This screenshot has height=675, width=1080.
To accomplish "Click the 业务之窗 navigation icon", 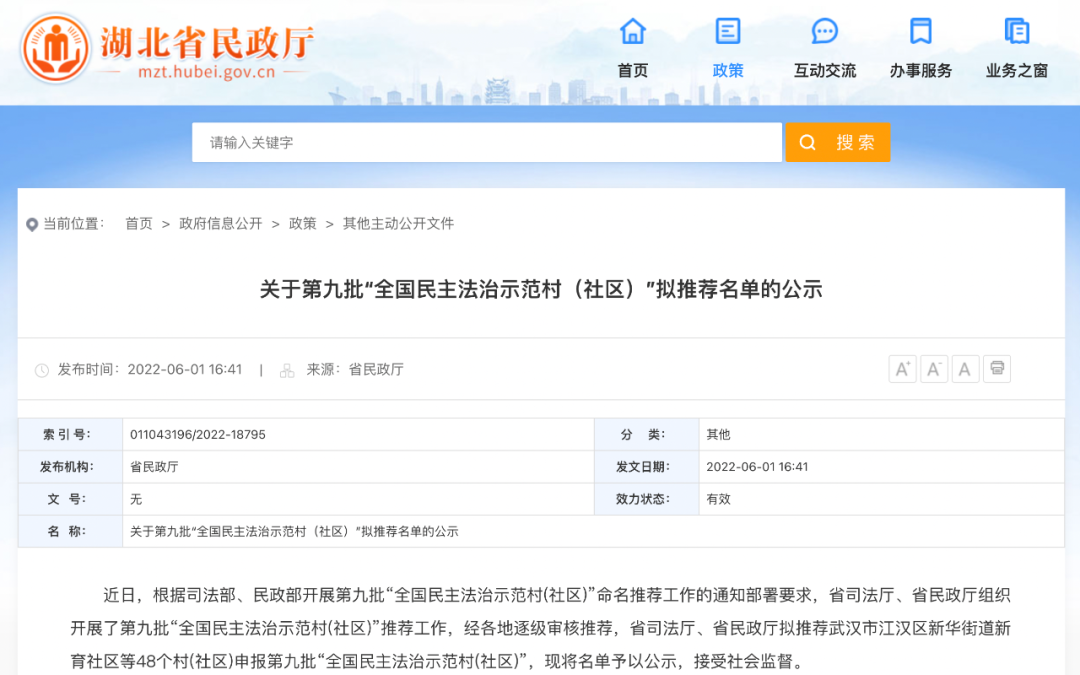I will [x=1016, y=31].
